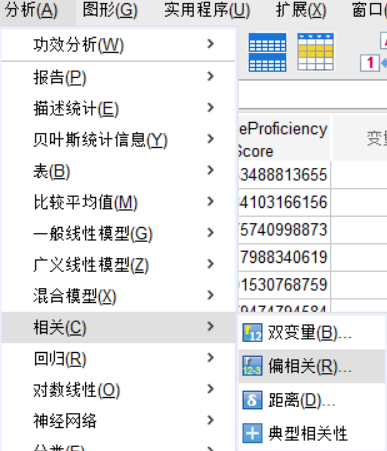Open the 图形(G) menu

coord(110,10)
